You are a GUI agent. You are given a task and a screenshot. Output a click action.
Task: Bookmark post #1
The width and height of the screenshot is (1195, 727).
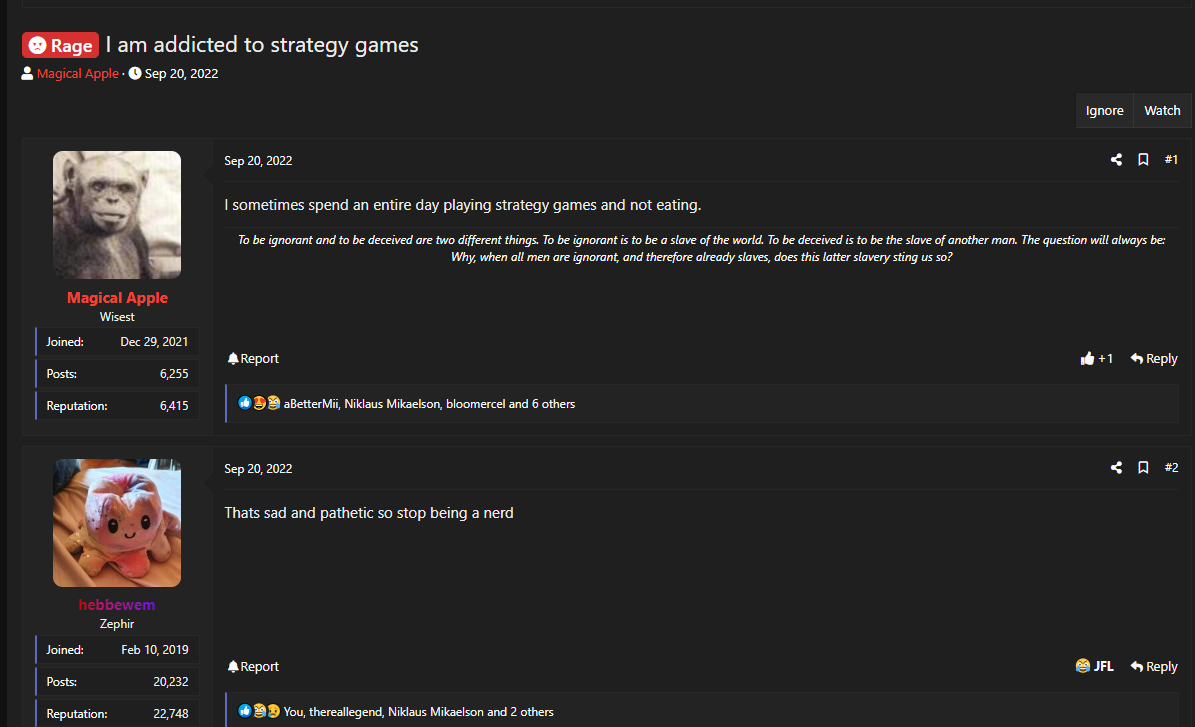(1143, 159)
